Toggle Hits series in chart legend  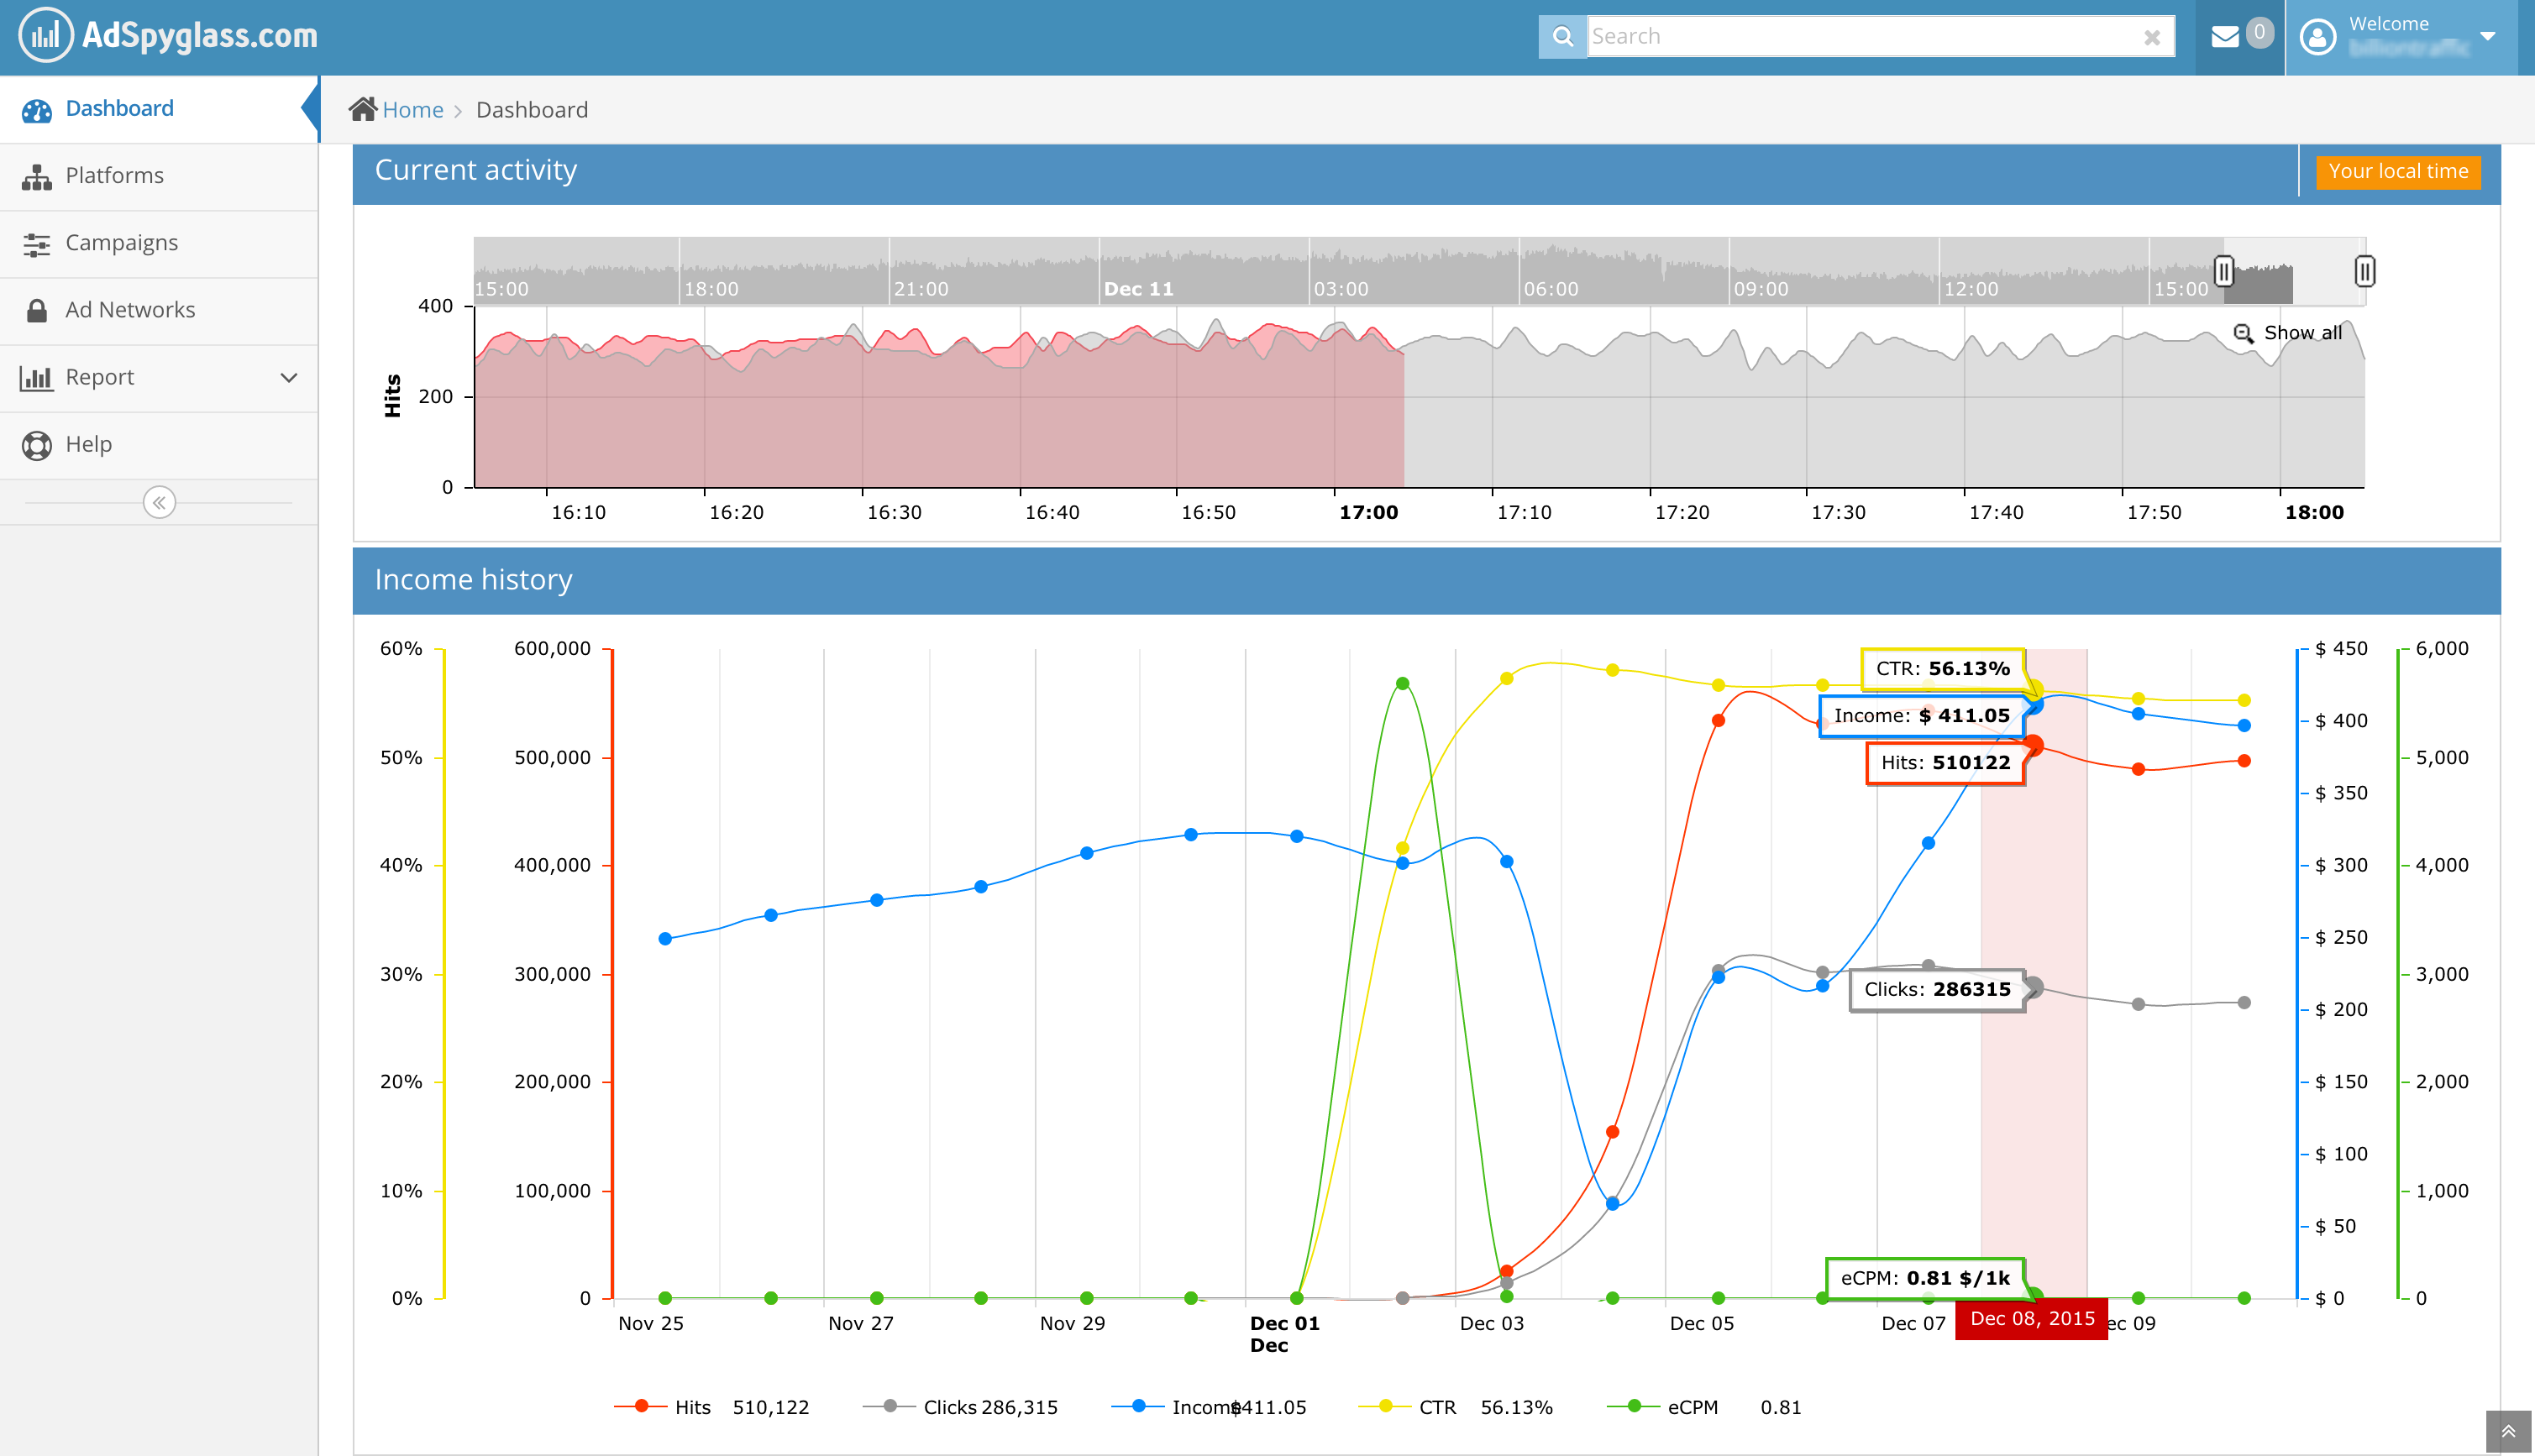point(692,1407)
